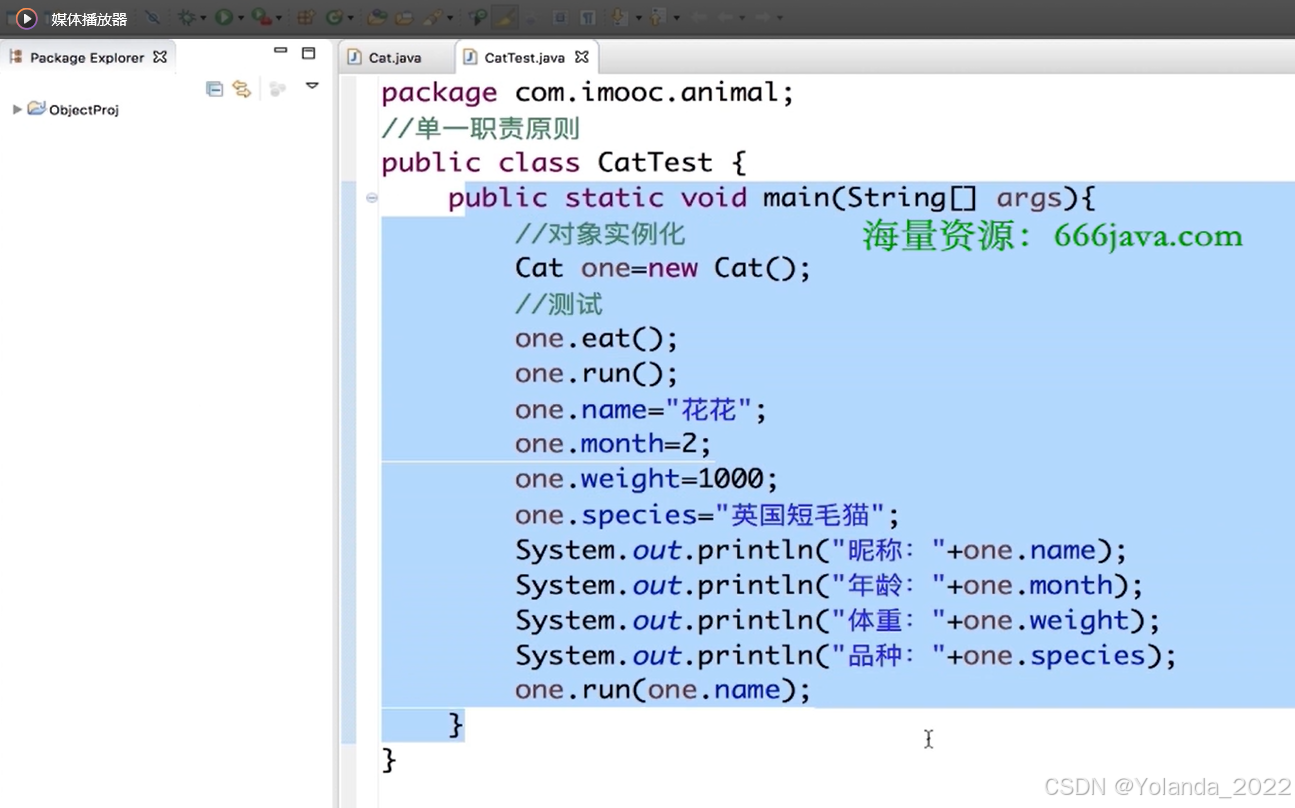Click the 'one.weight=1000;' line
The image size is (1295, 808).
[646, 479]
